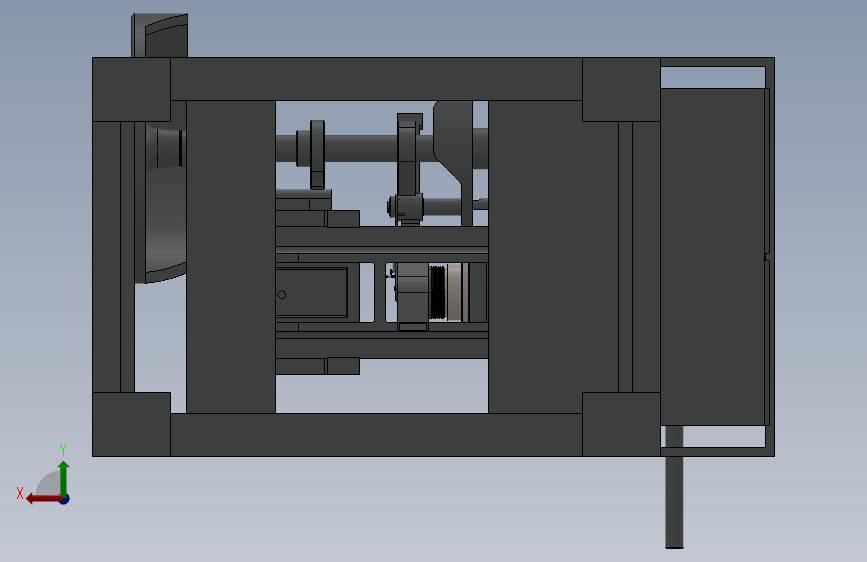Select the ribbed spring coupling in the center
867x562 pixels.
point(437,293)
